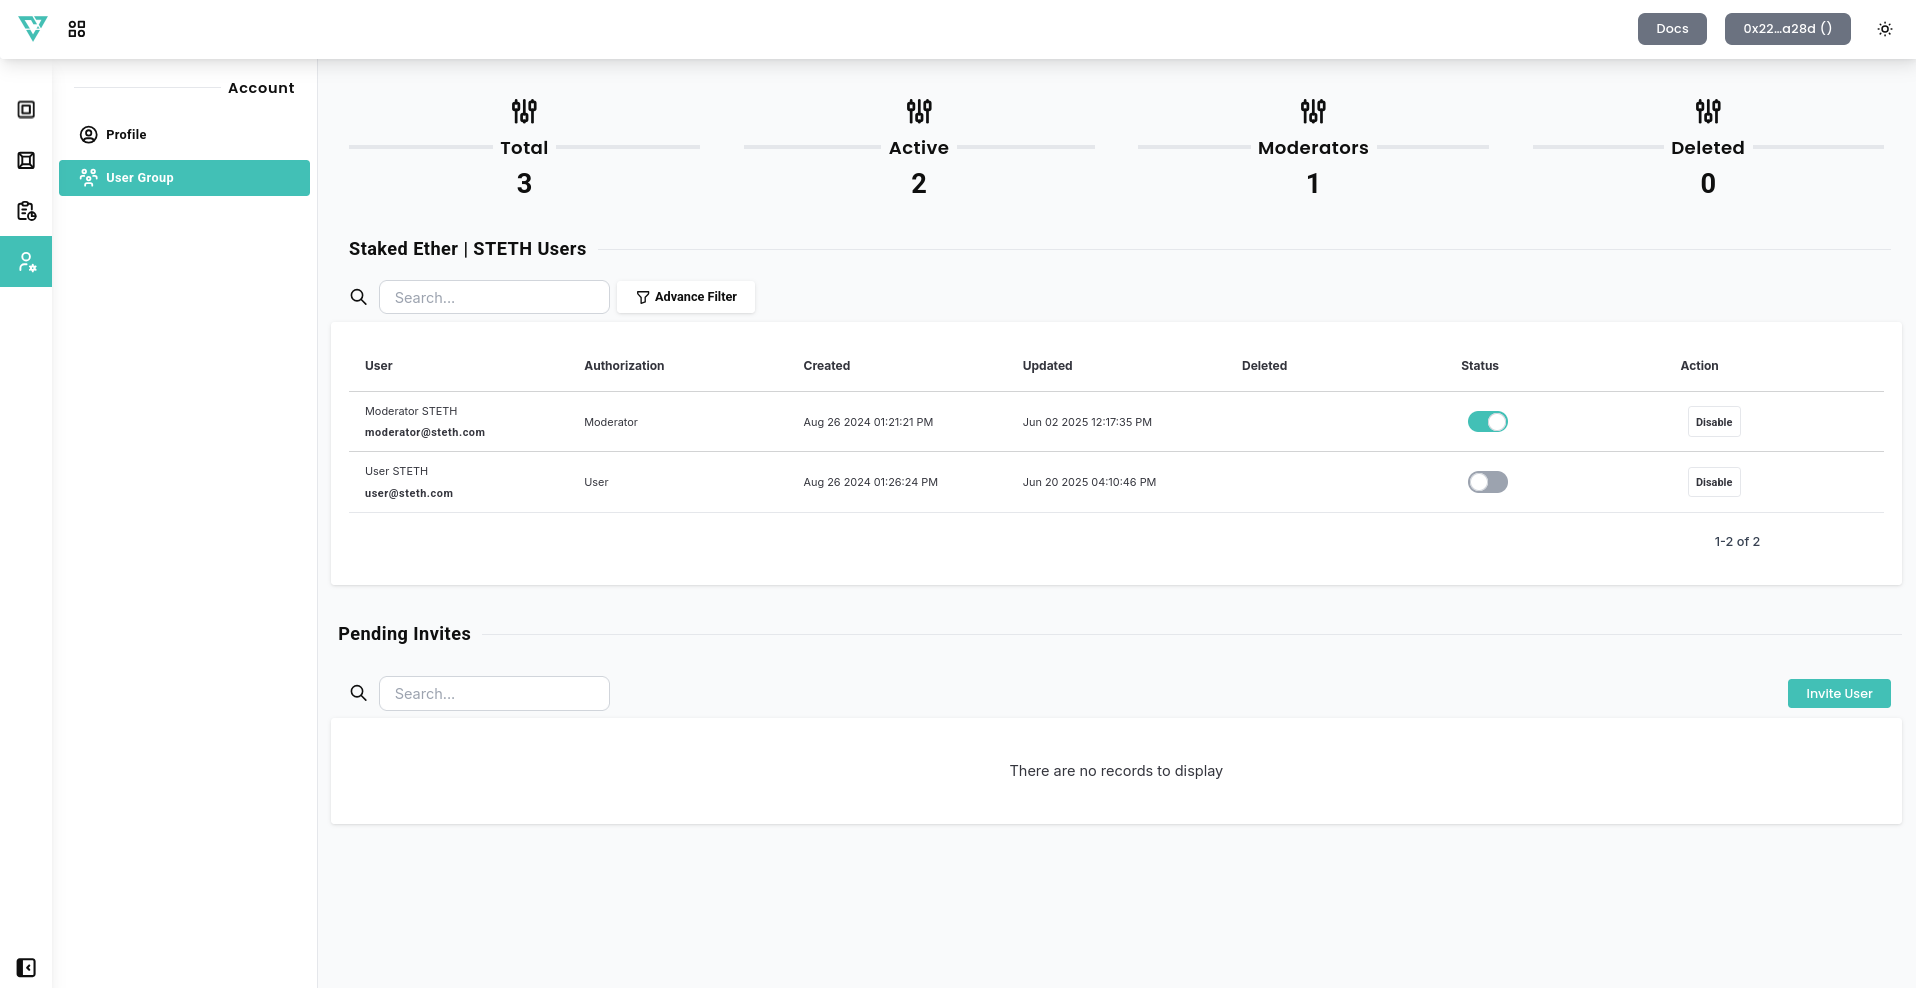Focus the Pending Invites search field

coord(494,694)
